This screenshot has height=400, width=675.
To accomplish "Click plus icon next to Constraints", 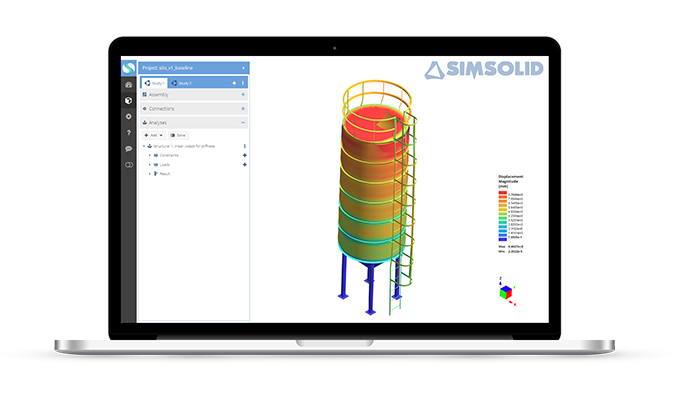I will (244, 155).
